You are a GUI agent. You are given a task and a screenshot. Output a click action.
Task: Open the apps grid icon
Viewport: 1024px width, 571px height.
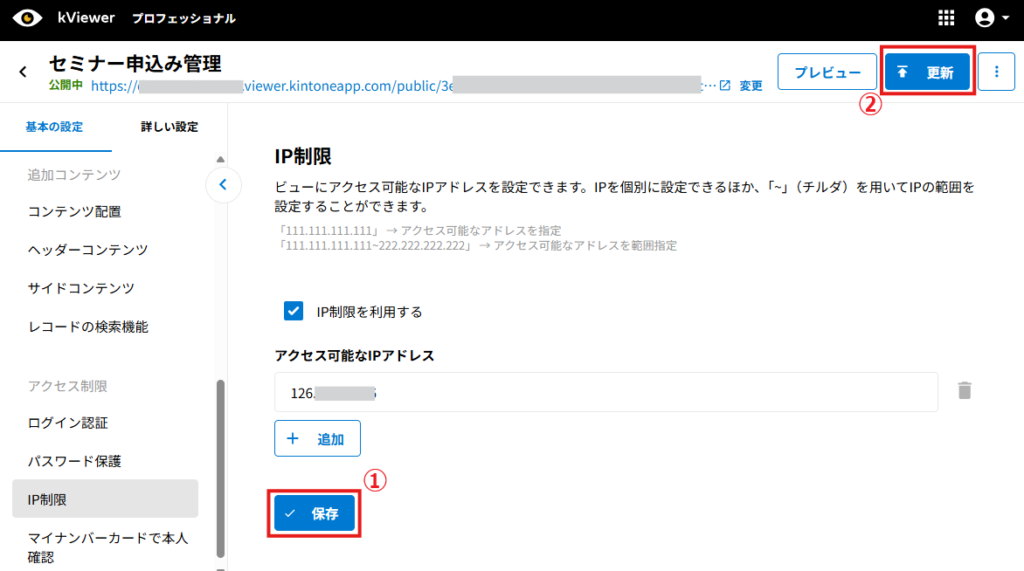pyautogui.click(x=946, y=18)
